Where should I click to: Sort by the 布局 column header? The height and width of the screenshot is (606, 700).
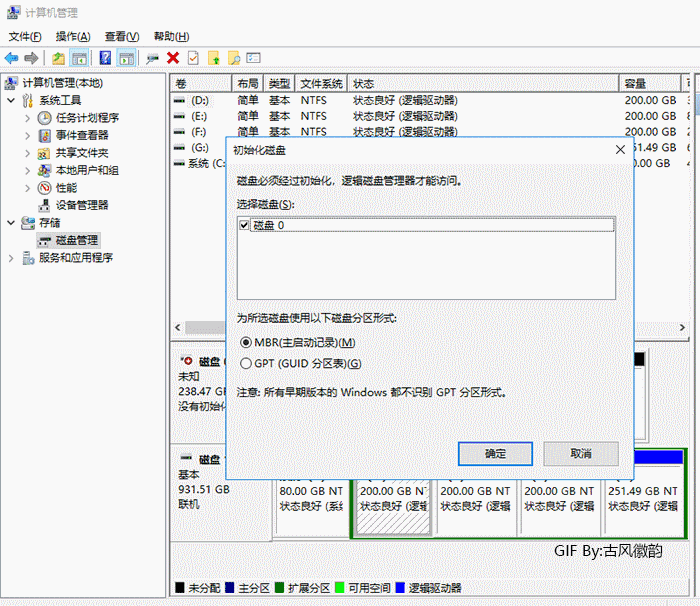(x=248, y=84)
